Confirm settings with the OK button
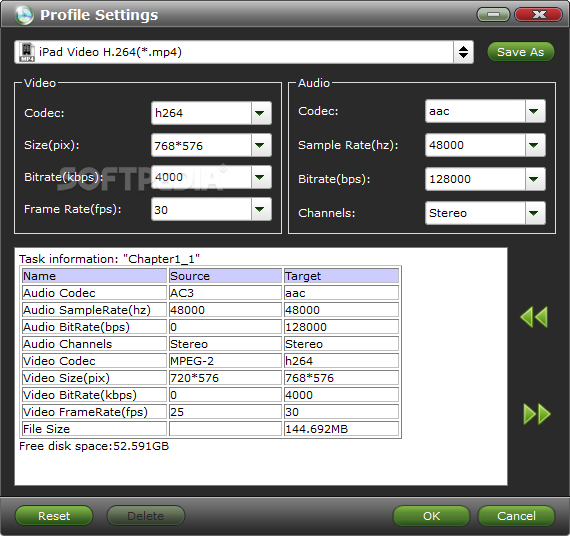 point(431,516)
